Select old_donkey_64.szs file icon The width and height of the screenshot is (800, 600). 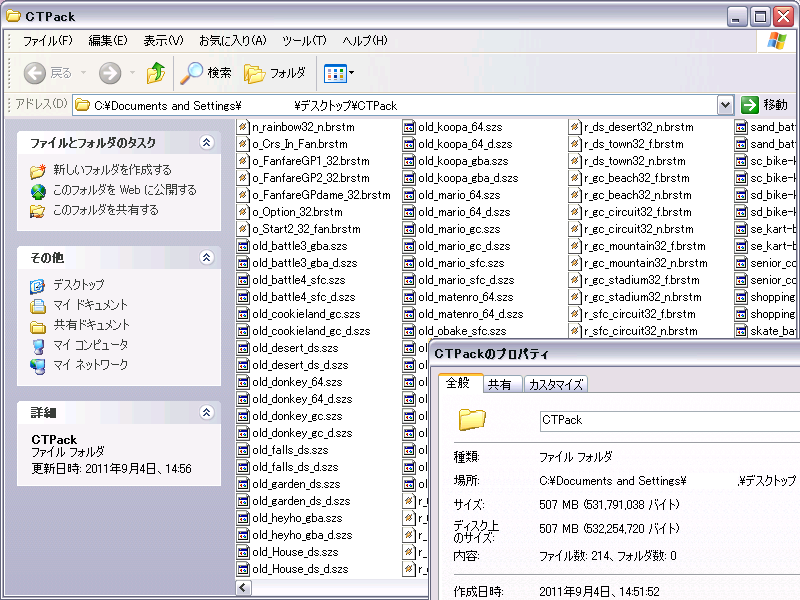243,382
